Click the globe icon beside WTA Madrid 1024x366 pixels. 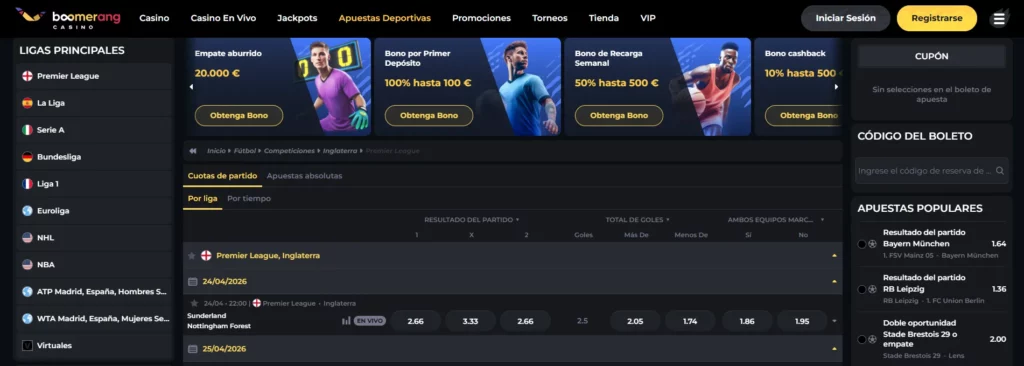pyautogui.click(x=27, y=318)
